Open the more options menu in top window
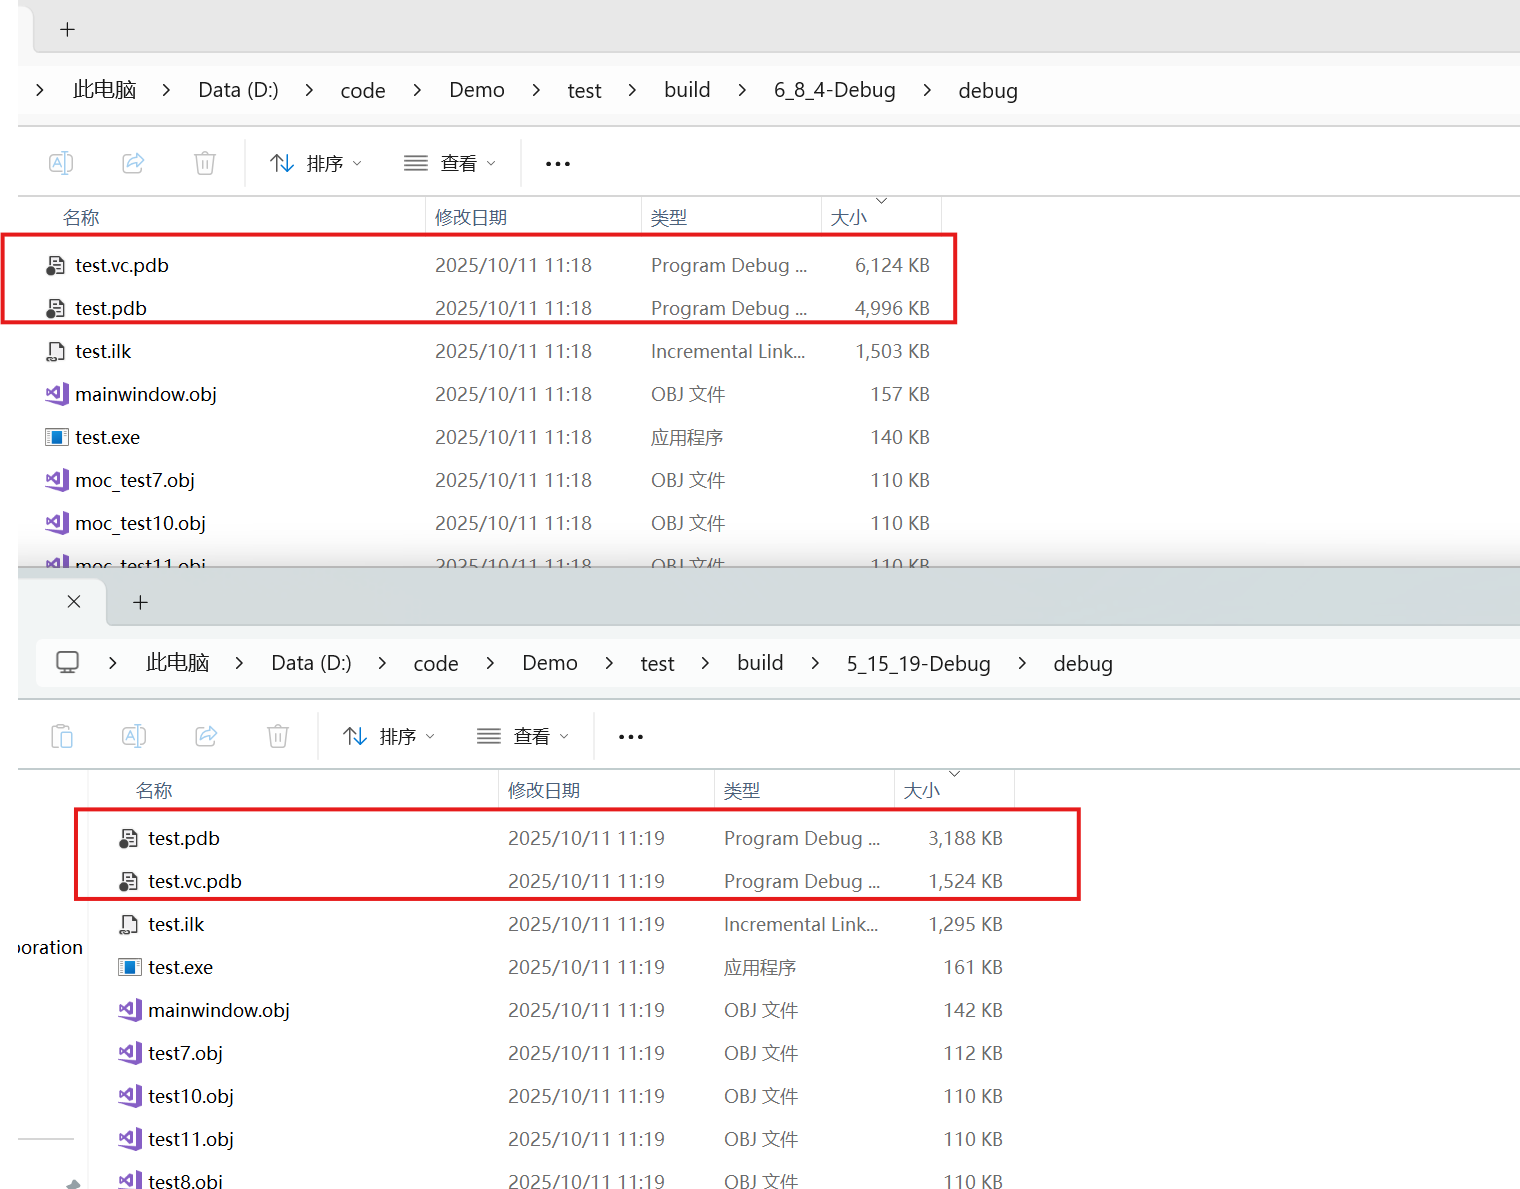Screen dimensions: 1520x1189 point(558,163)
